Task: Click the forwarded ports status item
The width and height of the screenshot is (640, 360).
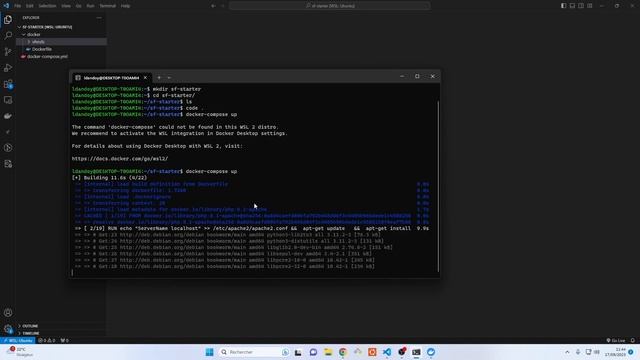Action: pos(64,340)
